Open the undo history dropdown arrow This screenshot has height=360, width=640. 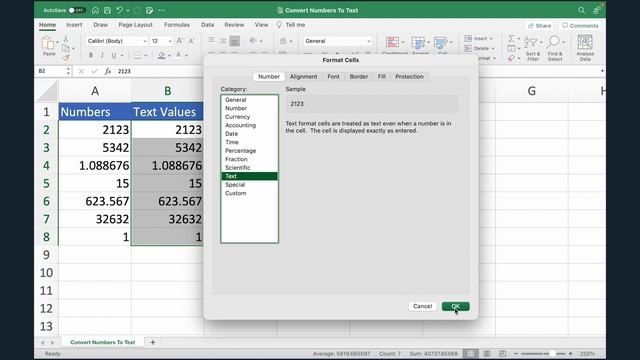click(128, 10)
